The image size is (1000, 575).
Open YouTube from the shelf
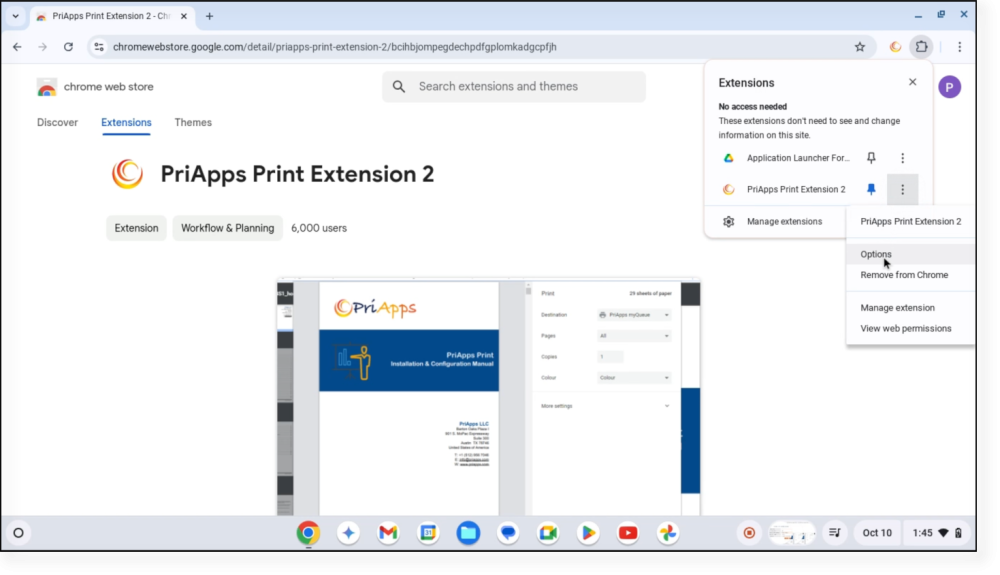click(x=628, y=533)
